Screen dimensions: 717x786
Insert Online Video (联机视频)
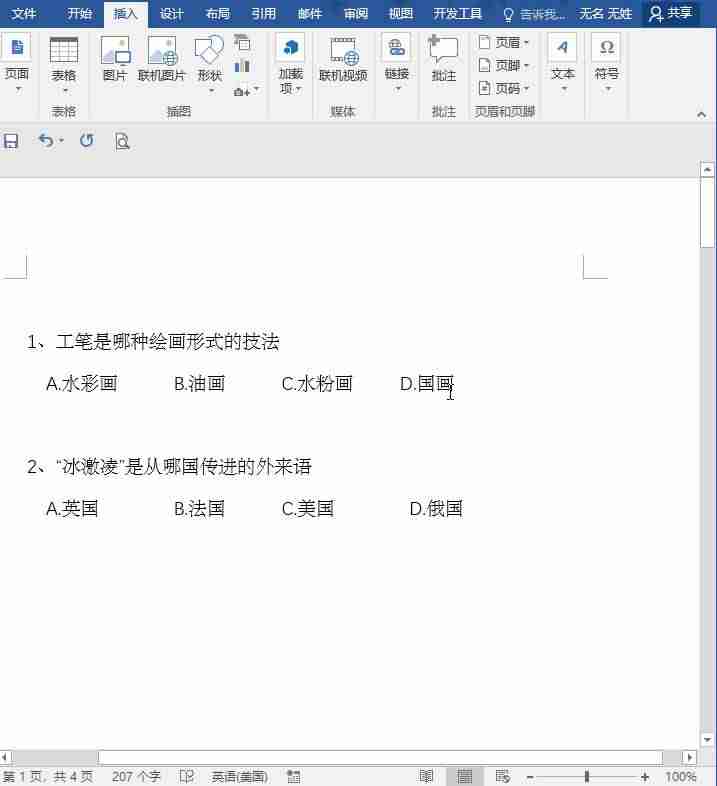[x=343, y=59]
